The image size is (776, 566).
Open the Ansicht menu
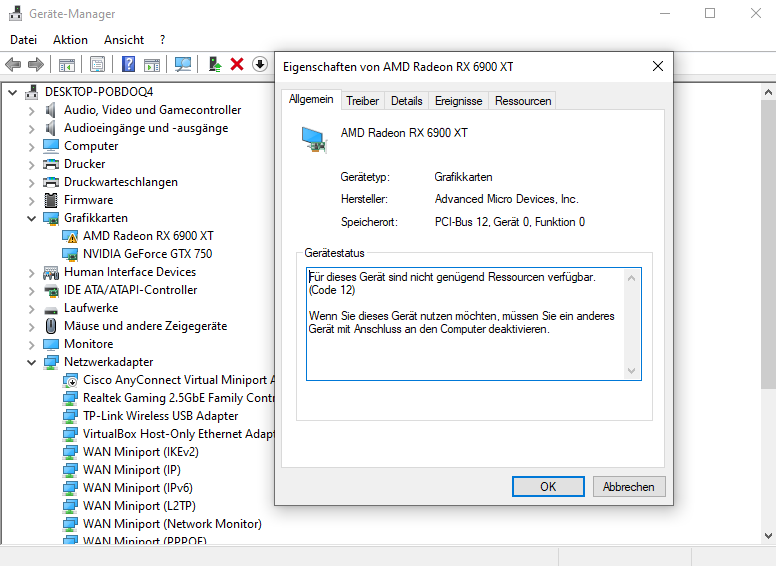point(124,40)
